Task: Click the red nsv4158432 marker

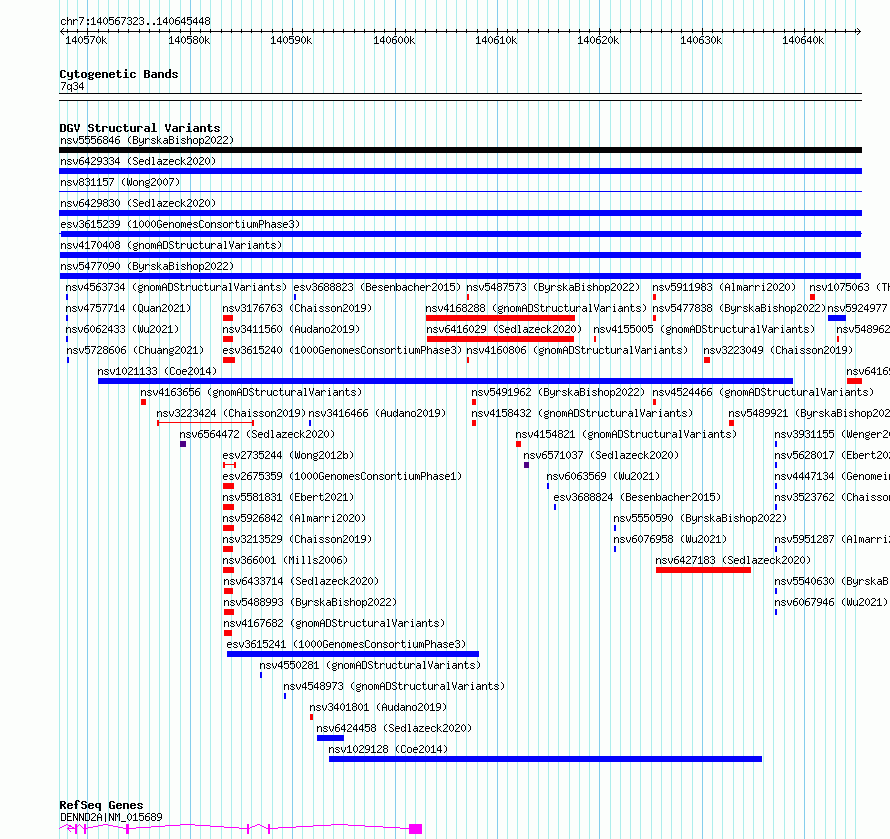Action: 474,423
